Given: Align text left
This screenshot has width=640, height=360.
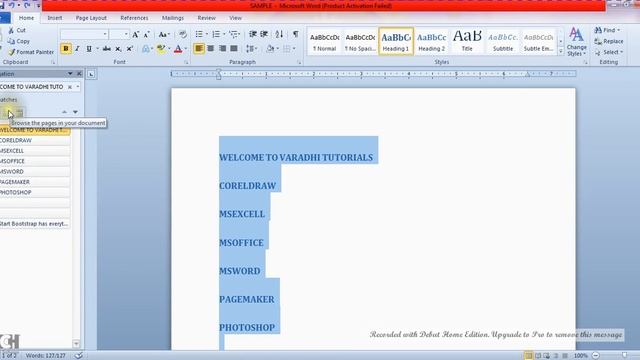Looking at the screenshot, I should (x=199, y=49).
